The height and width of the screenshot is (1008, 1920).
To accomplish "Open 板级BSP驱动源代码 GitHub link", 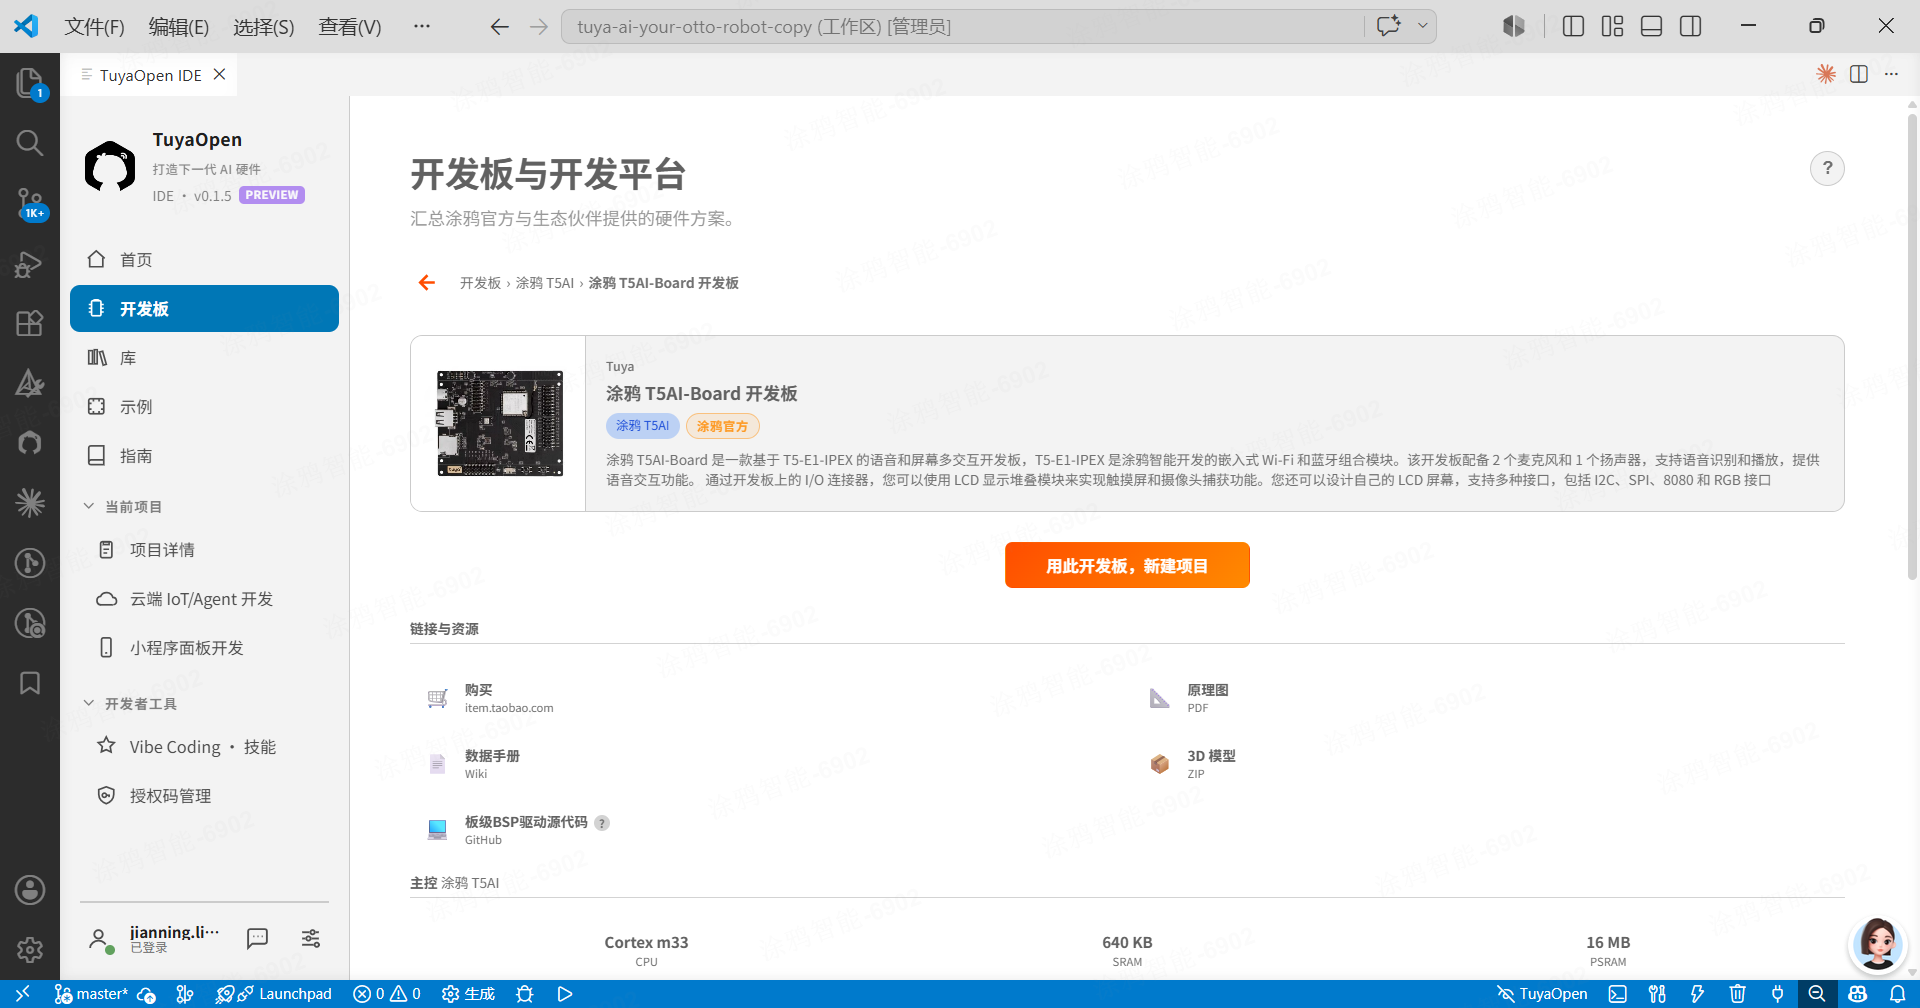I will click(517, 830).
